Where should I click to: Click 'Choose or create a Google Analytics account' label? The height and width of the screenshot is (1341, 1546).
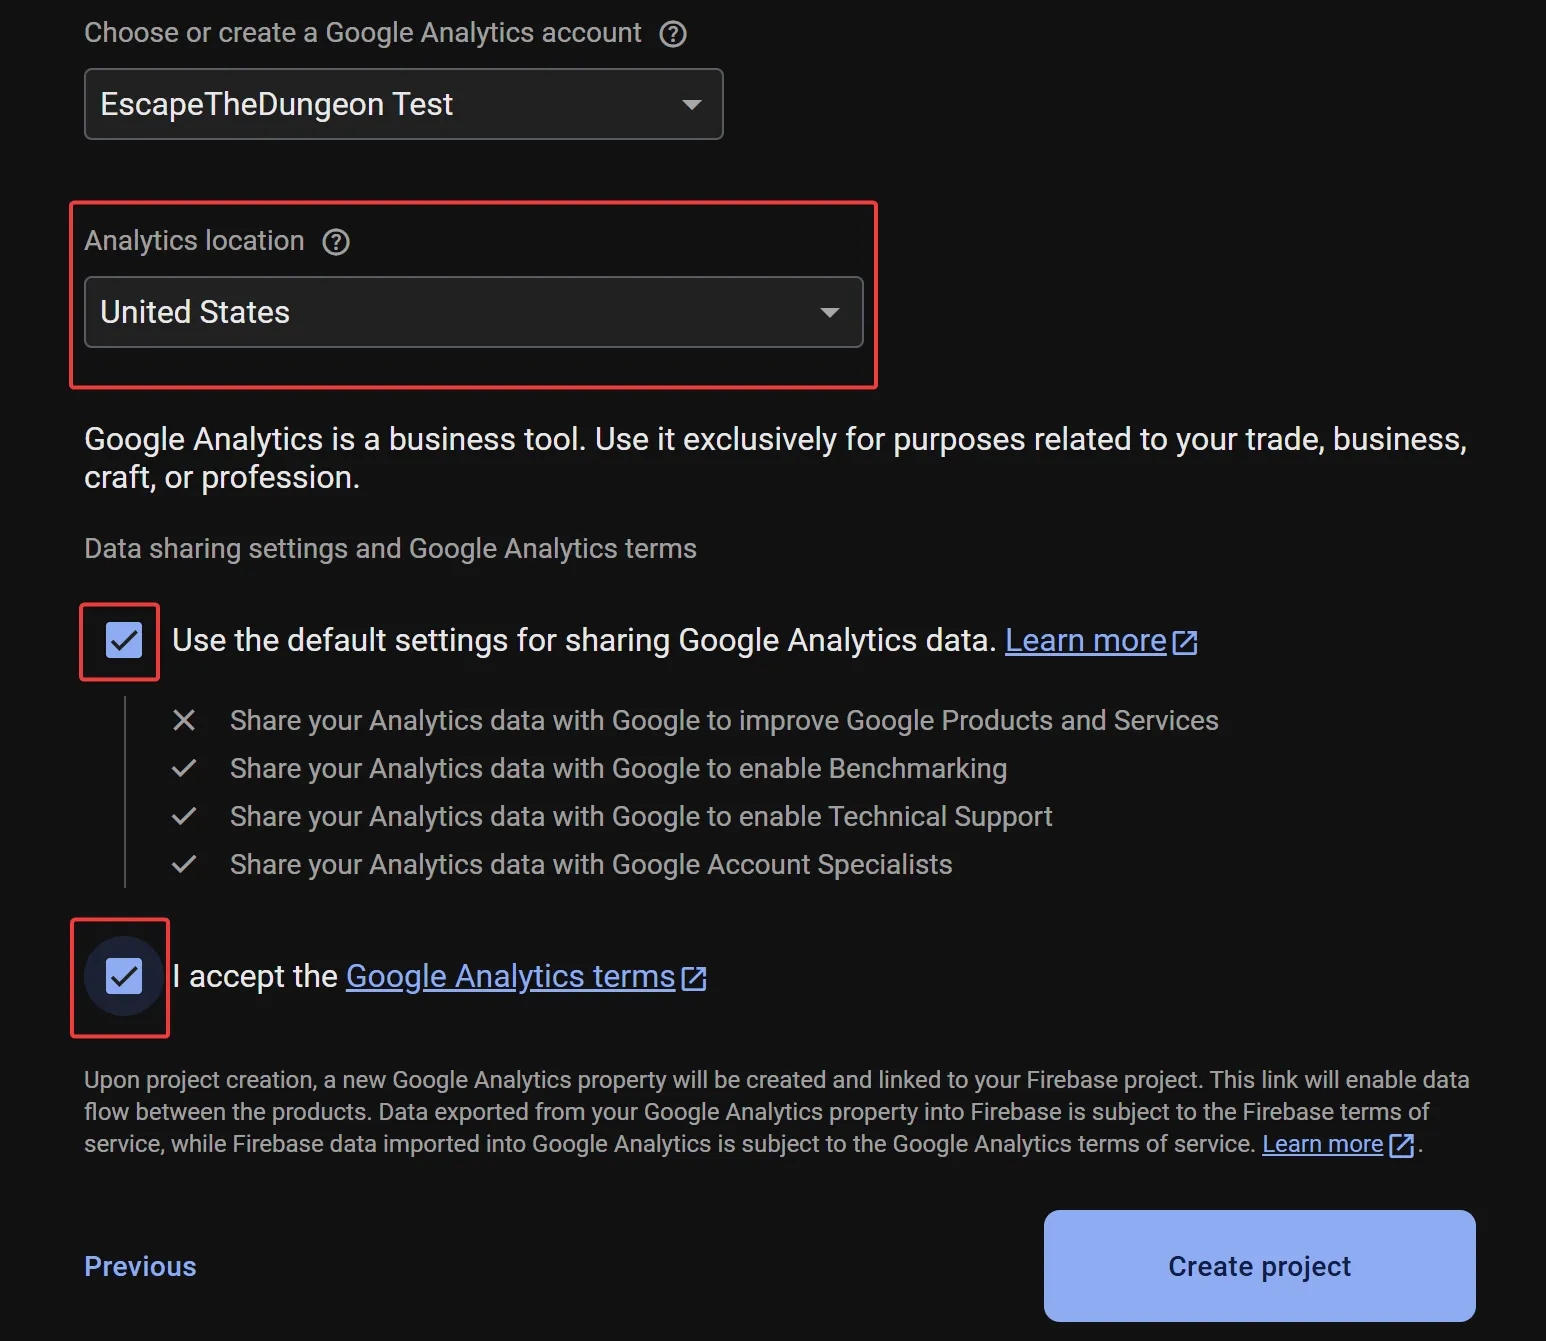363,33
